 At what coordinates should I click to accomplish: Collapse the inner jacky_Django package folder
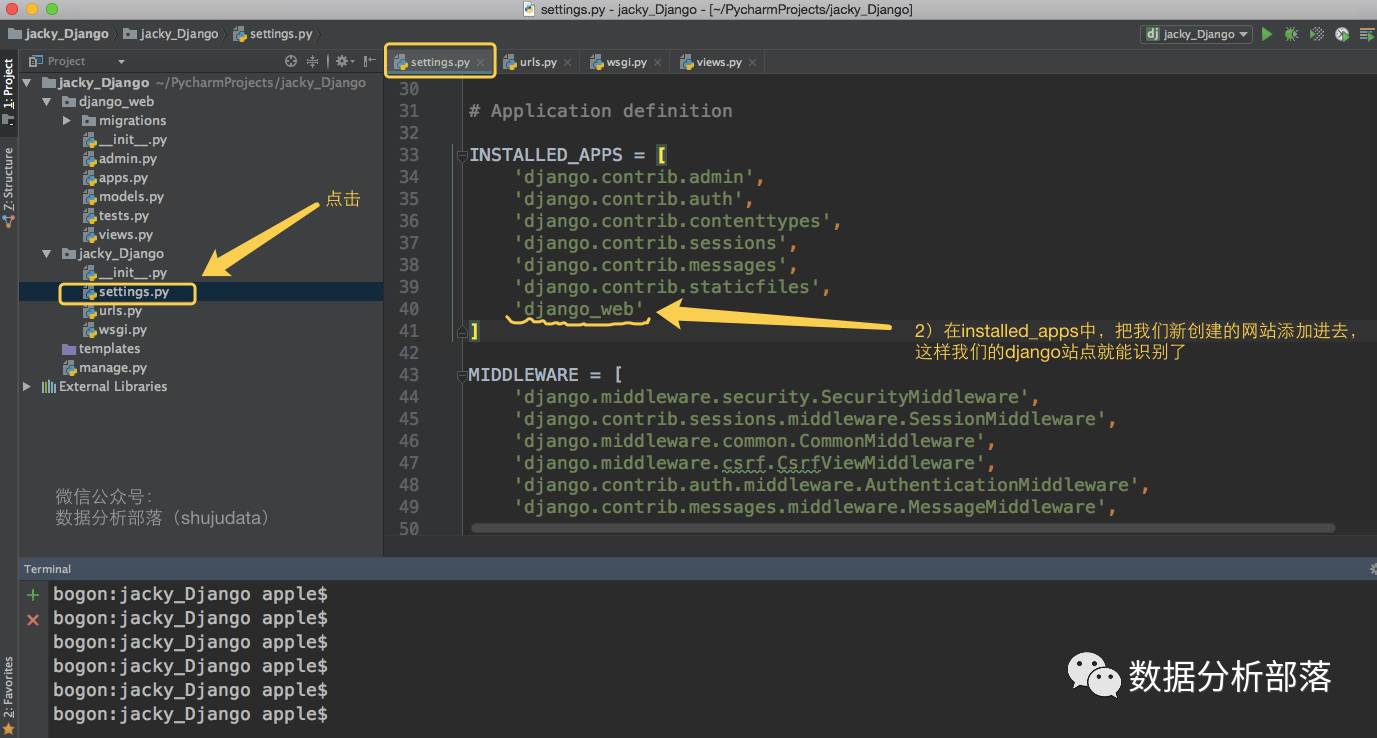pyautogui.click(x=46, y=254)
